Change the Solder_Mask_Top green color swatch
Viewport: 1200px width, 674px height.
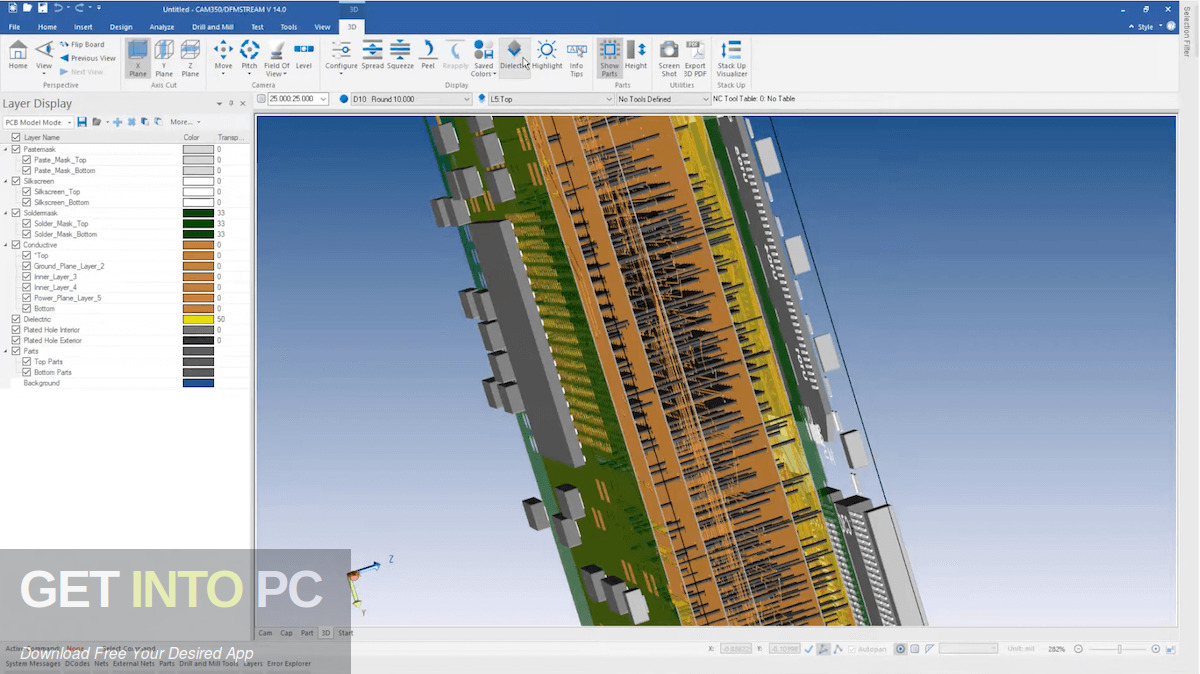[198, 224]
